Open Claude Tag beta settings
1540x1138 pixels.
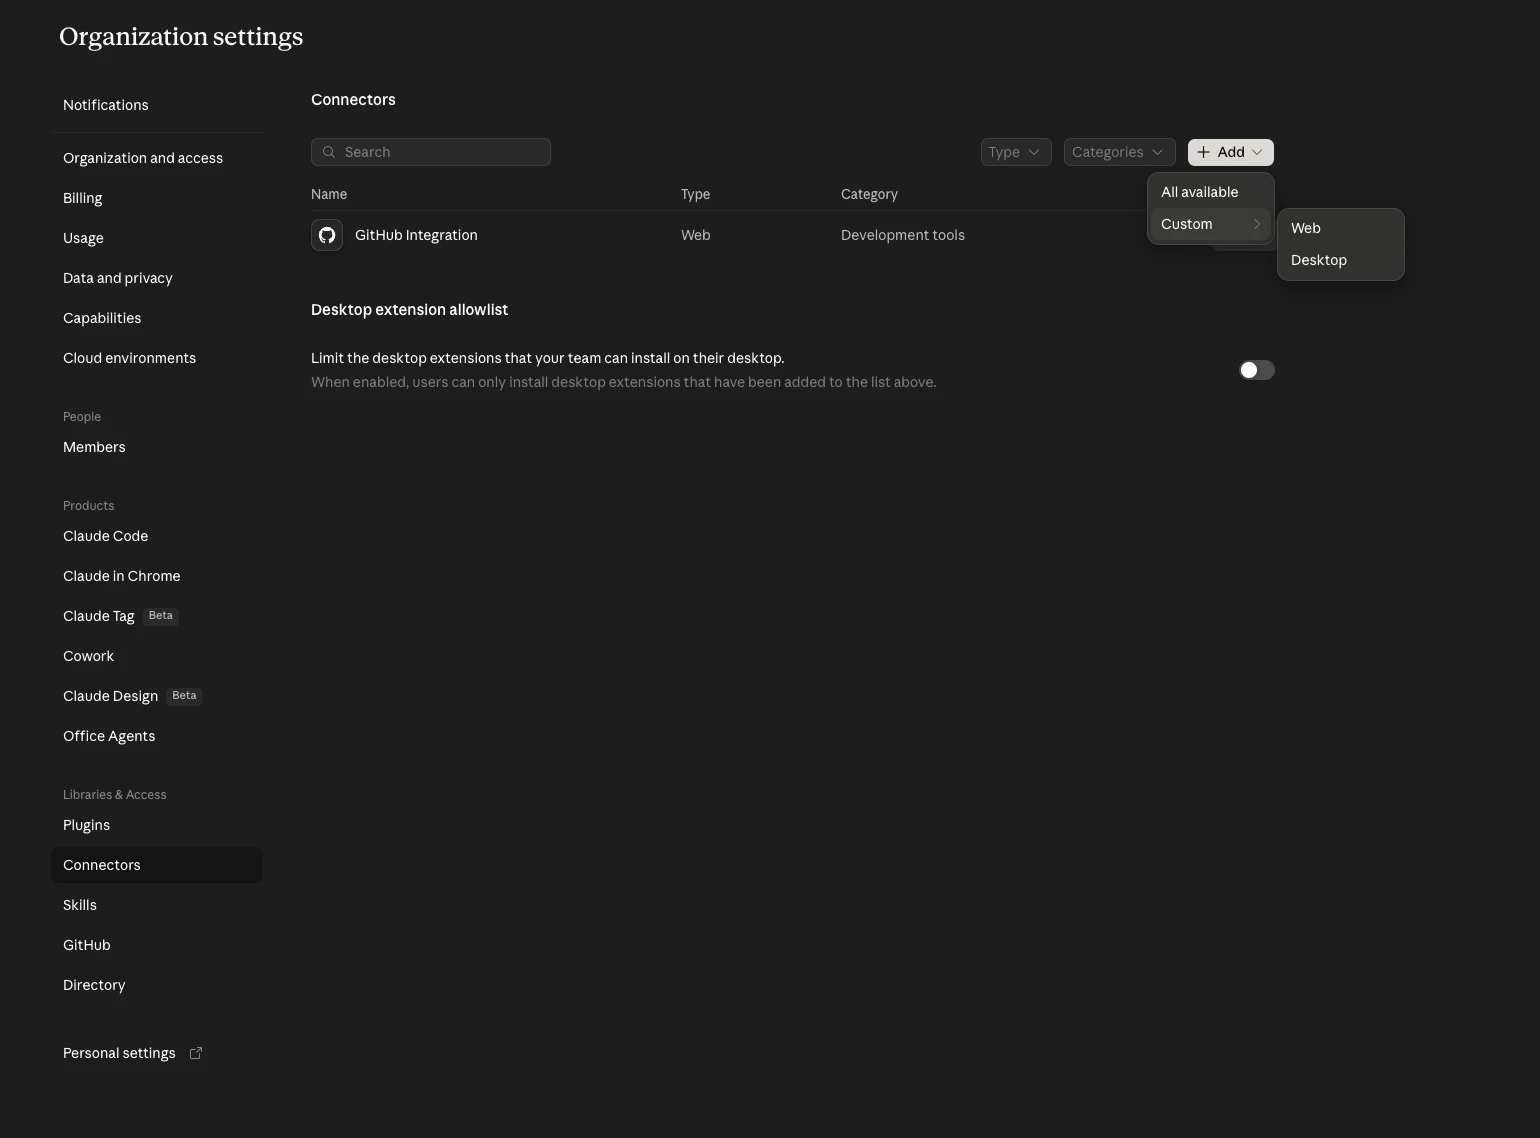tap(157, 616)
